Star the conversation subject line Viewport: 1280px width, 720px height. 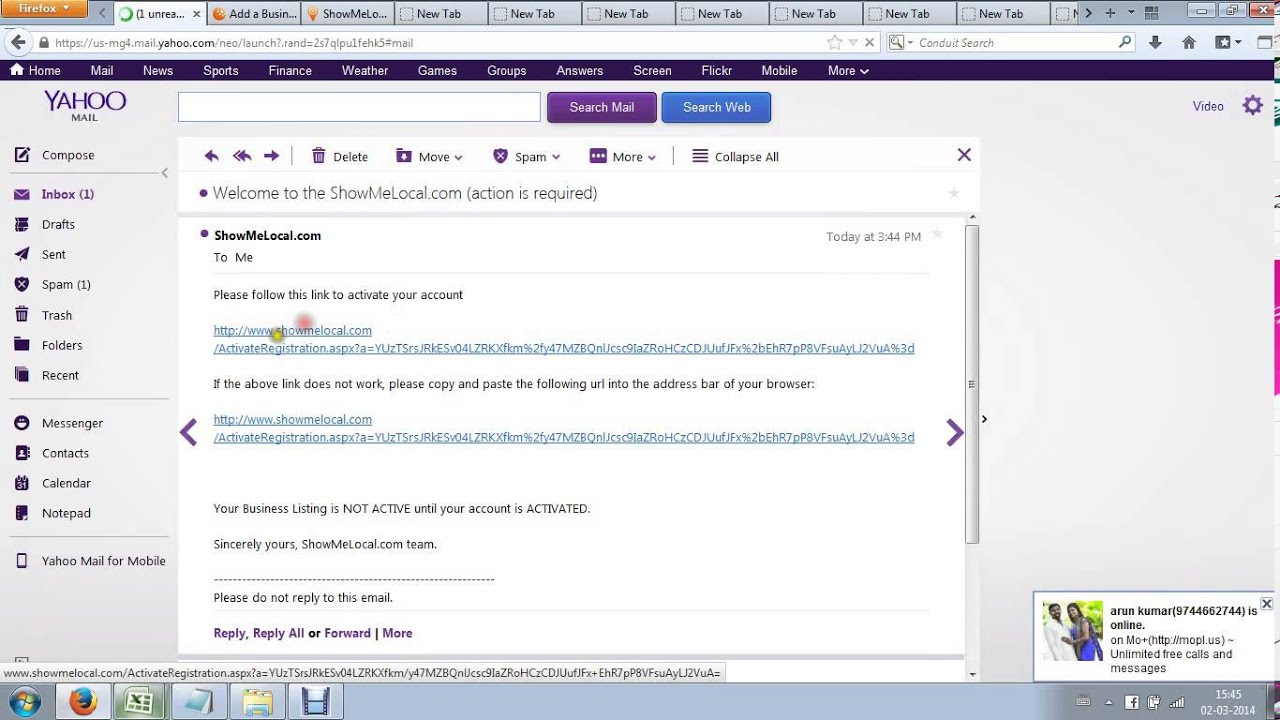click(954, 193)
